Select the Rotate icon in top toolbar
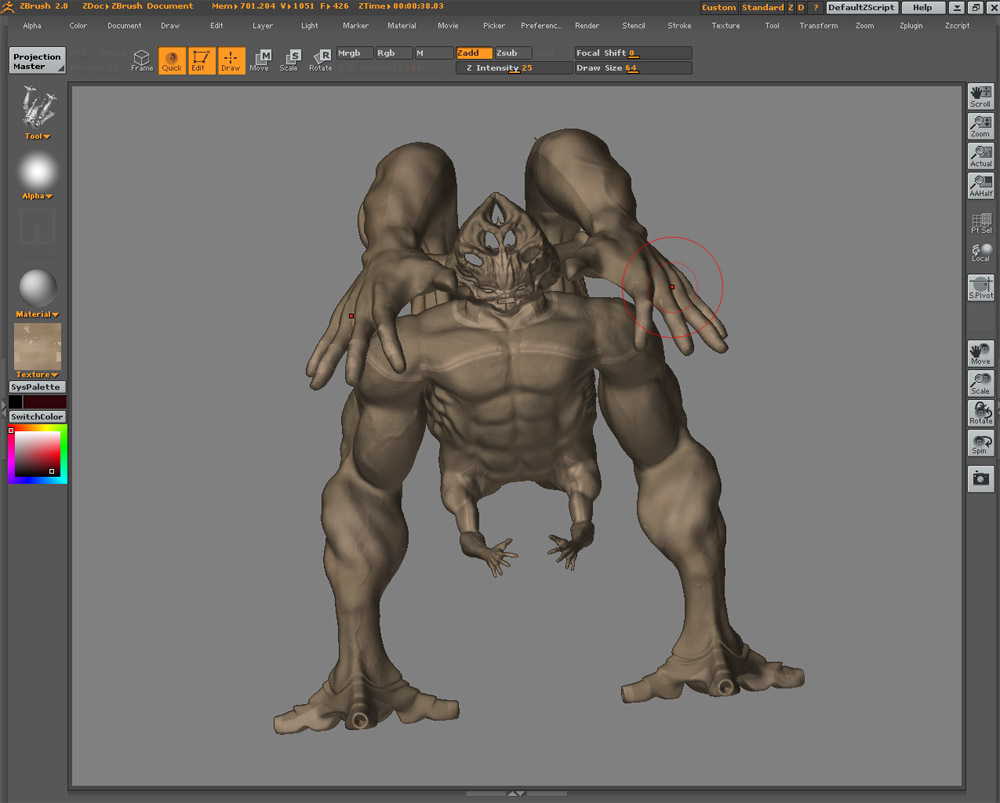This screenshot has width=1000, height=803. (x=320, y=61)
